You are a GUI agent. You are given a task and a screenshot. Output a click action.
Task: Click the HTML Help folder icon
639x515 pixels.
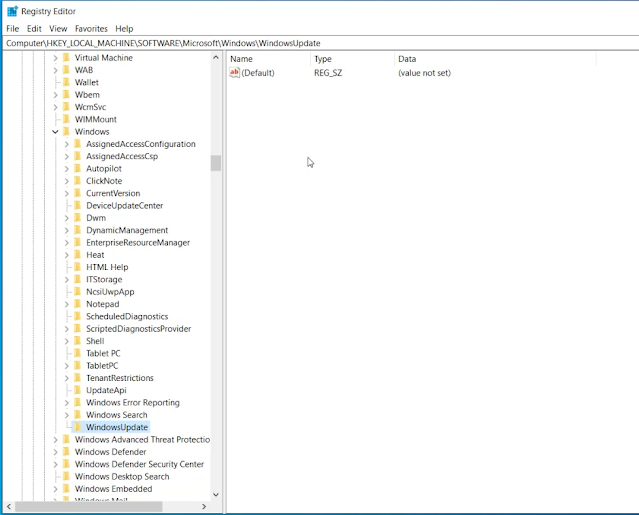click(77, 267)
